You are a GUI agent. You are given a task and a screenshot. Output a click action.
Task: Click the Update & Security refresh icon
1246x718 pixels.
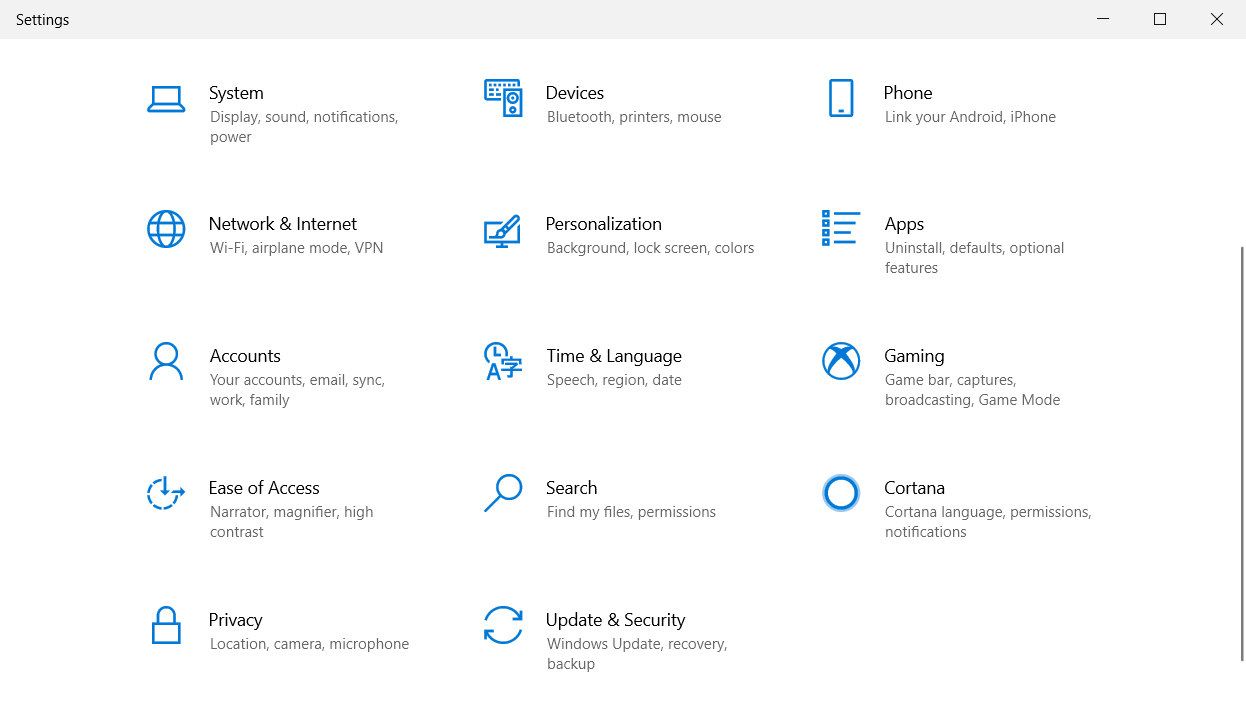click(x=502, y=625)
